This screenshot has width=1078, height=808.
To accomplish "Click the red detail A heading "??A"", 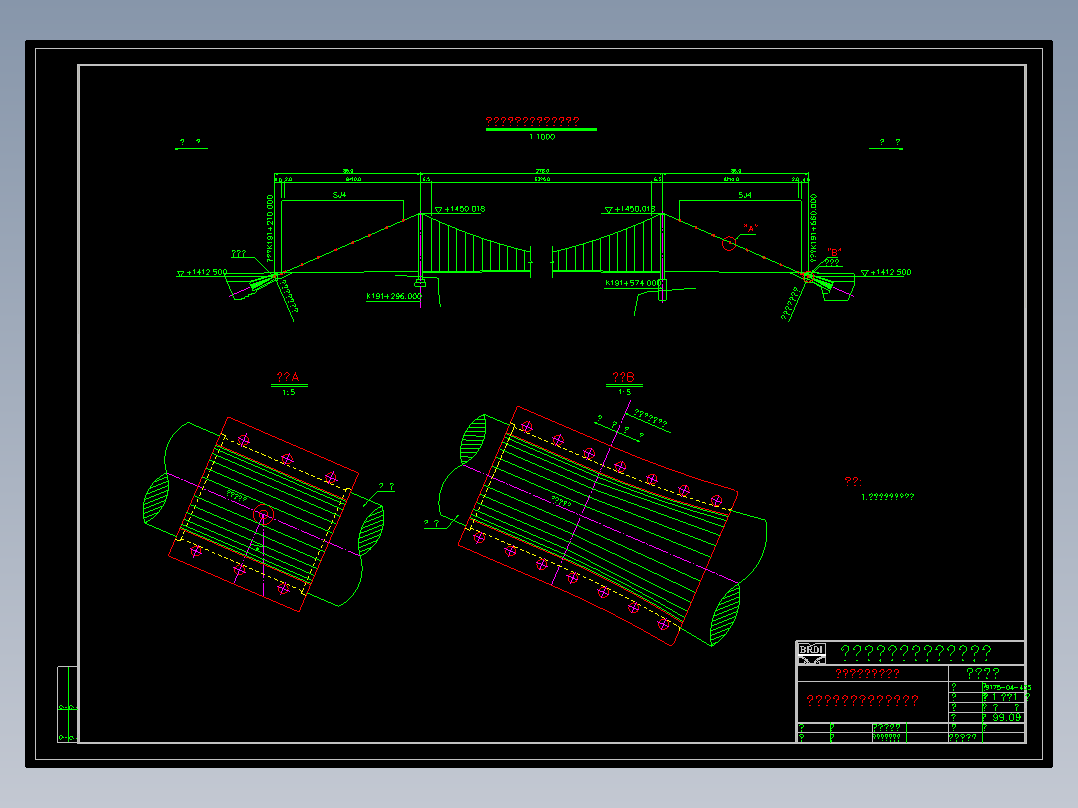I will 288,377.
